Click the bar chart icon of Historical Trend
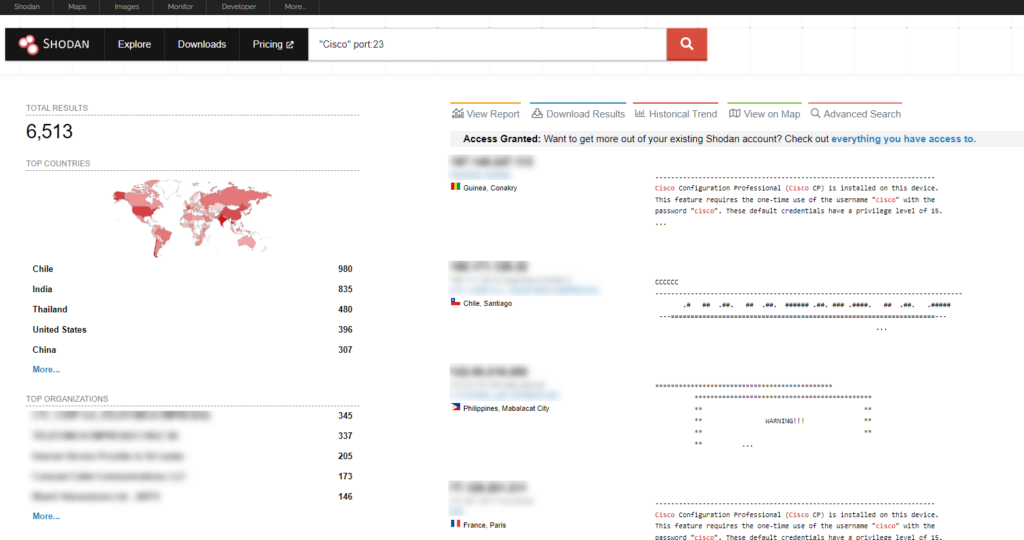Image resolution: width=1024 pixels, height=540 pixels. [x=640, y=114]
